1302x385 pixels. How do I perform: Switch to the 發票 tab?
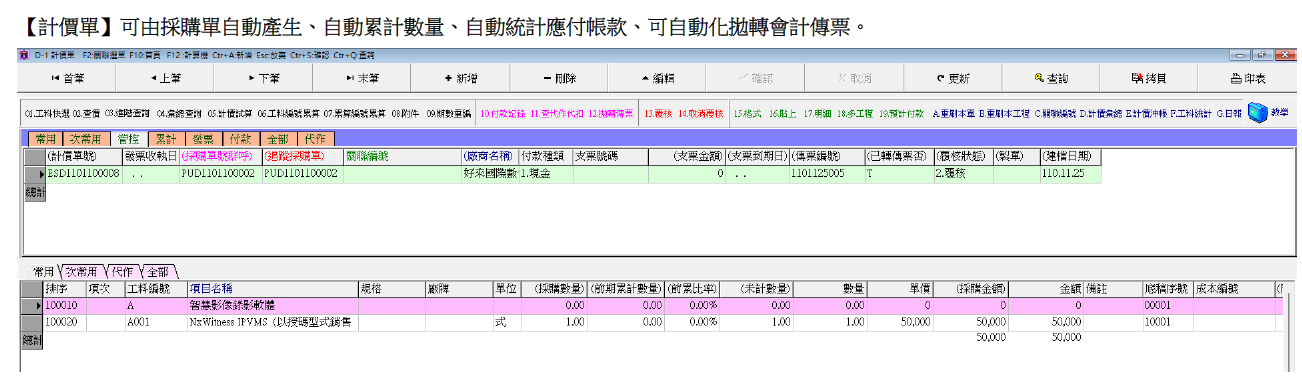tap(204, 139)
